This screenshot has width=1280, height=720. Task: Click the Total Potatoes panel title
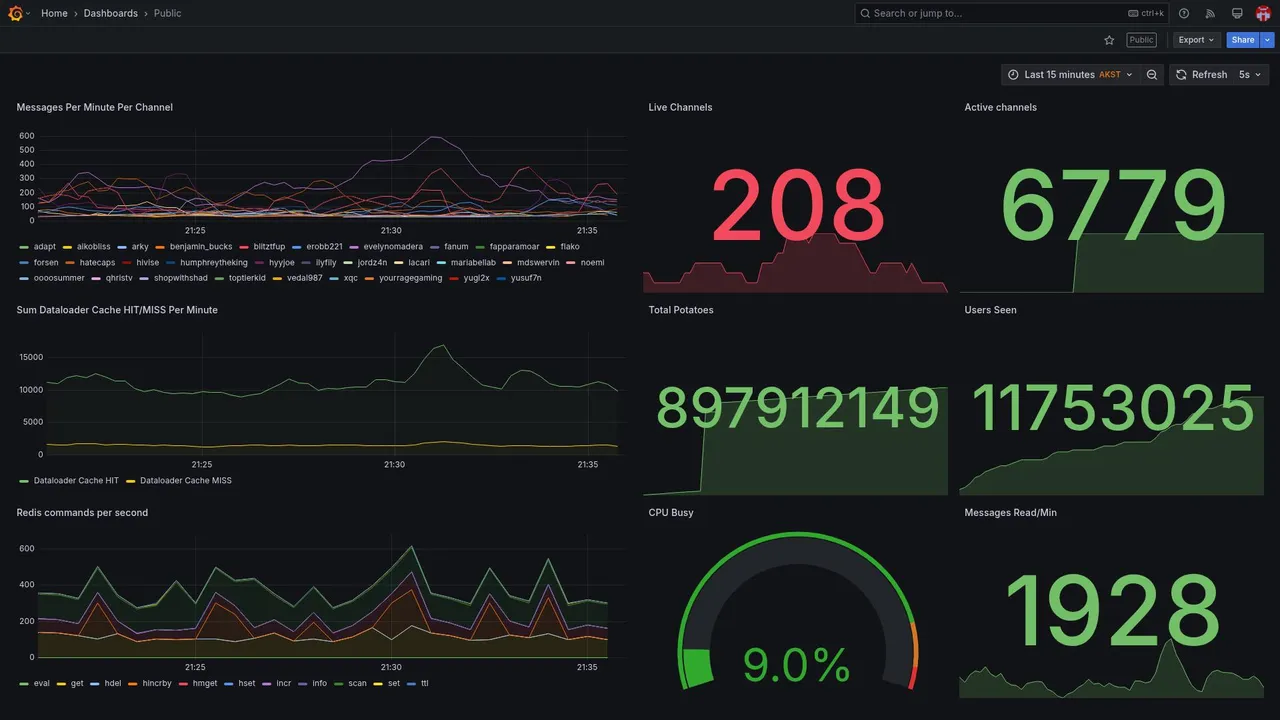(x=681, y=310)
